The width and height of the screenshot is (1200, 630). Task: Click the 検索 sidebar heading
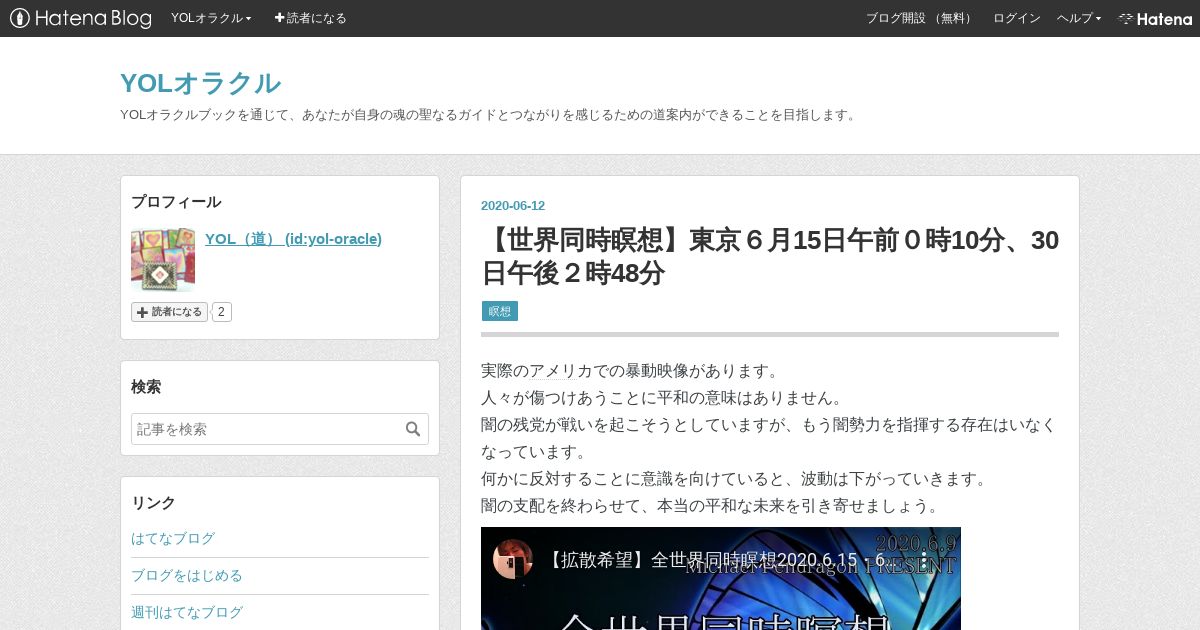[146, 387]
